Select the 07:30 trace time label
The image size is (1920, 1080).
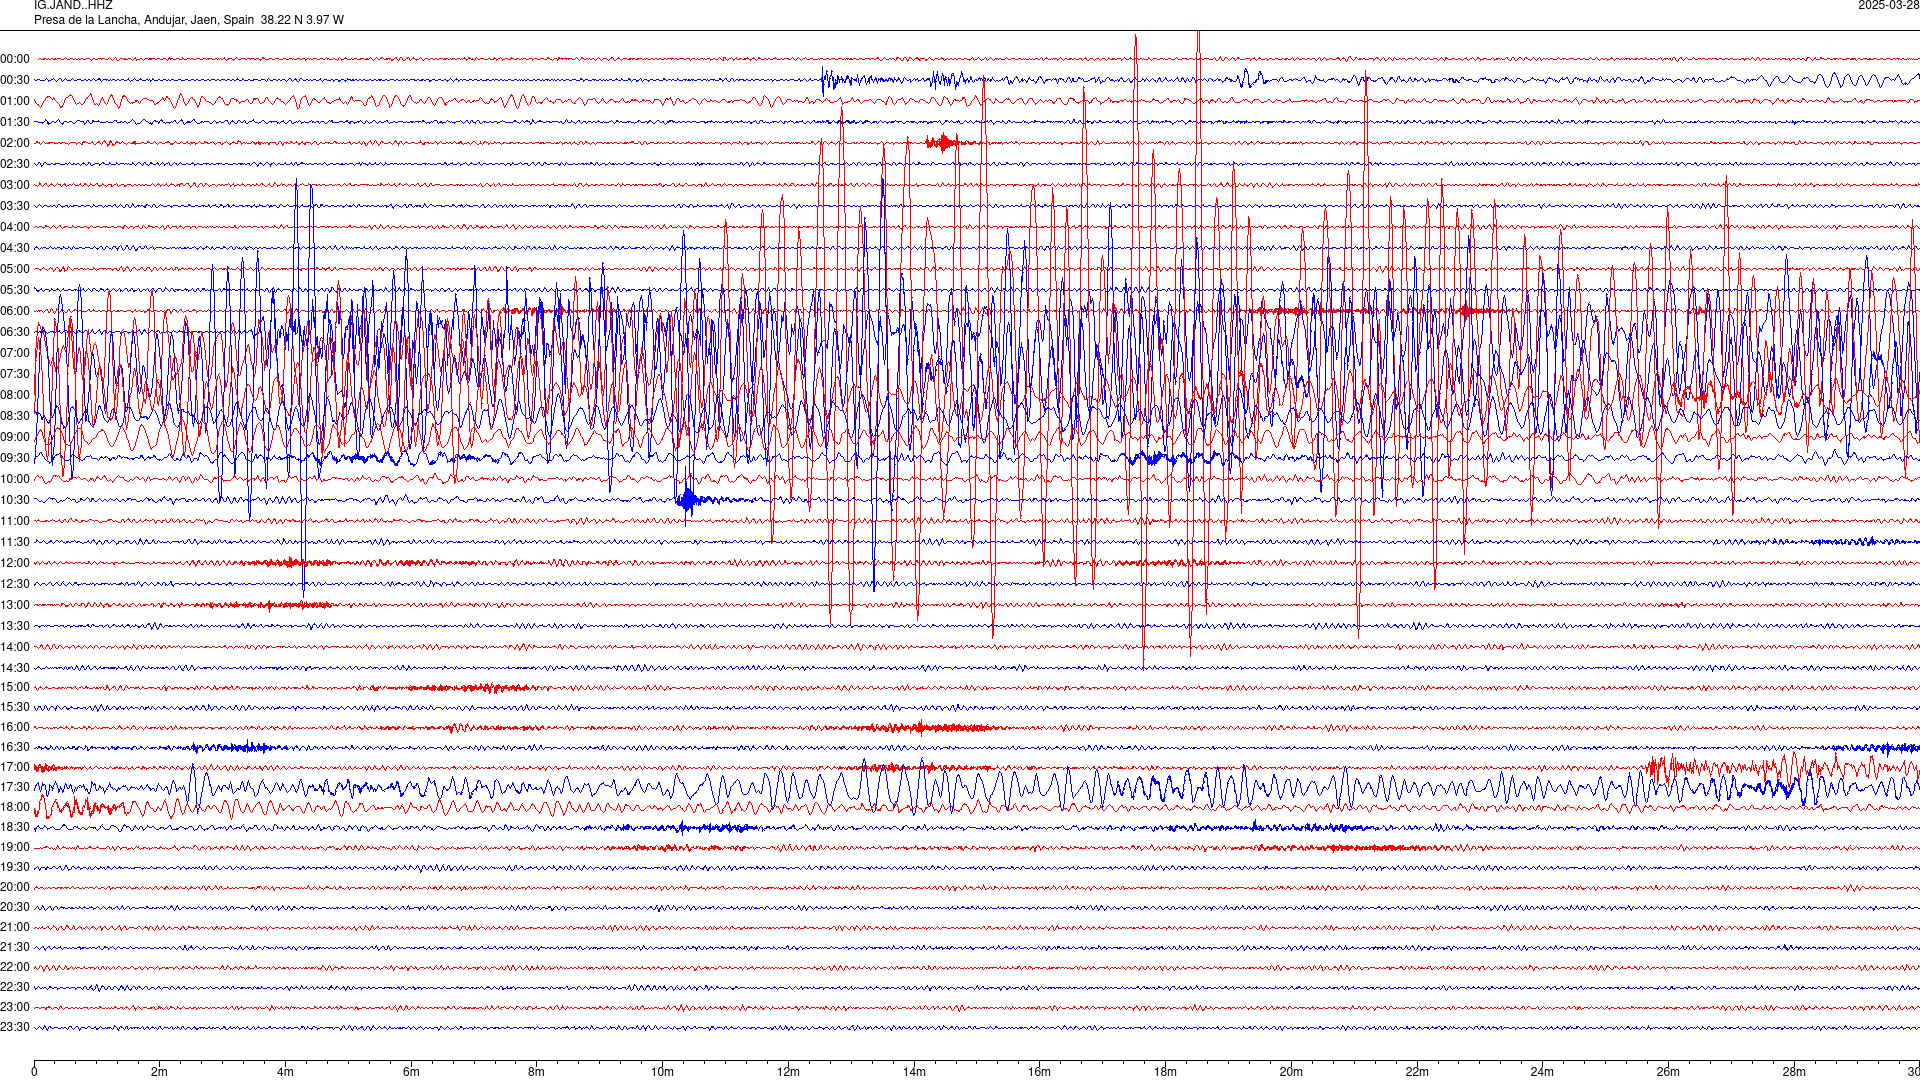pos(15,374)
